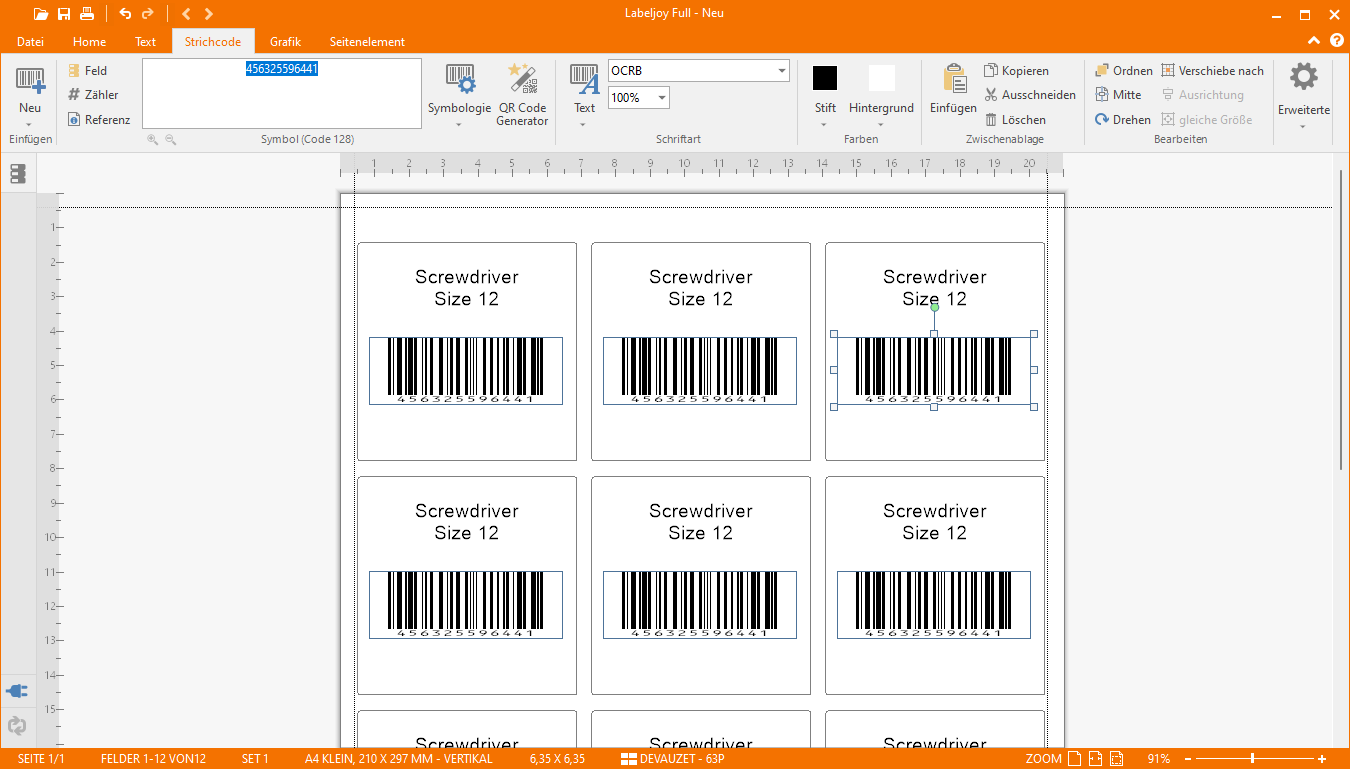This screenshot has height=769, width=1350.
Task: Go to previous item with left chevron
Action: (186, 14)
